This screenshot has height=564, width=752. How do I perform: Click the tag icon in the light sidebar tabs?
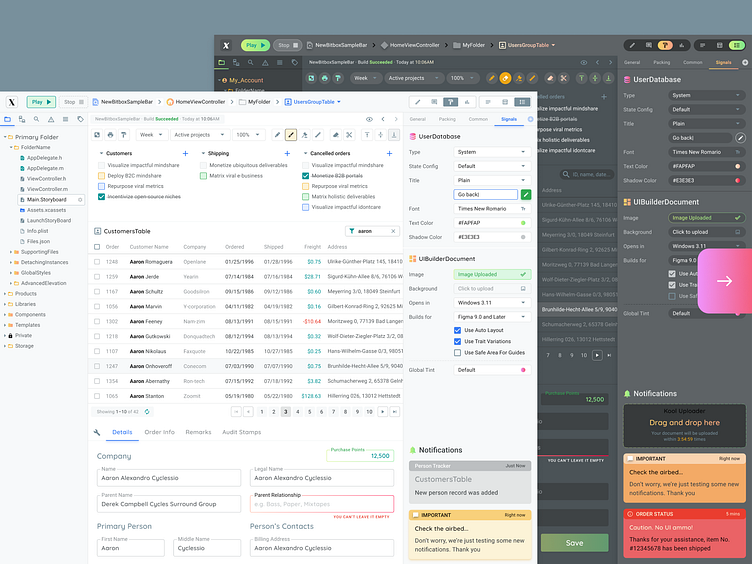coord(81,119)
